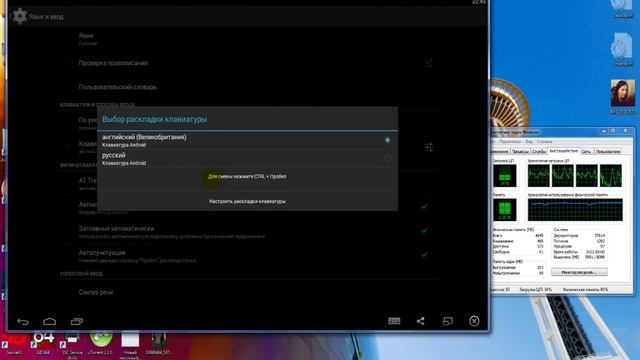Tap the Android Home navigation icon
The height and width of the screenshot is (360, 640).
point(49,322)
